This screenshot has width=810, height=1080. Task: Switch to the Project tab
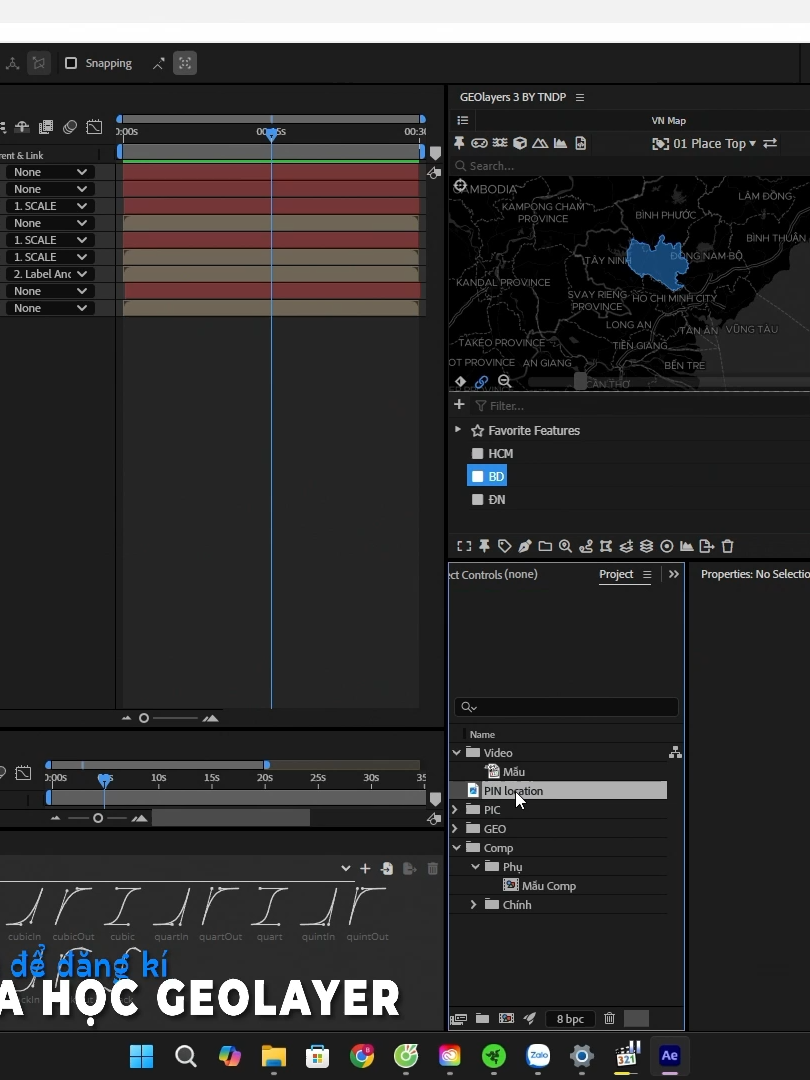pyautogui.click(x=616, y=574)
